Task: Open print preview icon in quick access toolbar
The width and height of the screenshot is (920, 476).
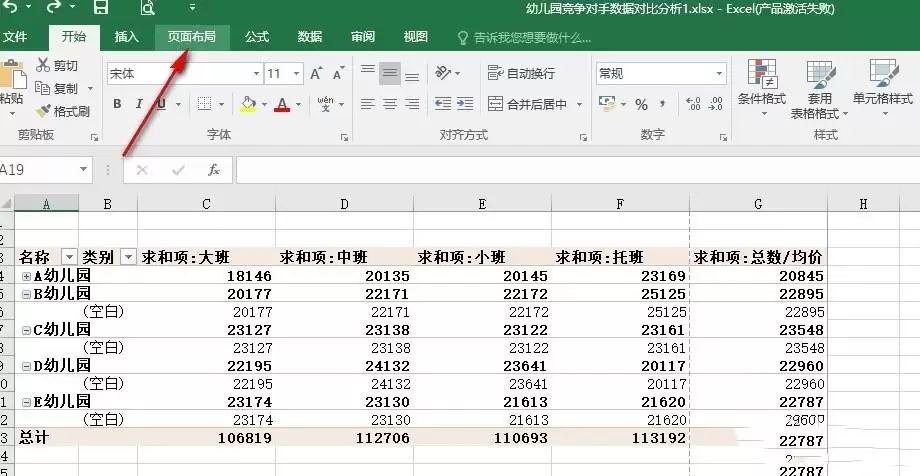Action: 148,7
